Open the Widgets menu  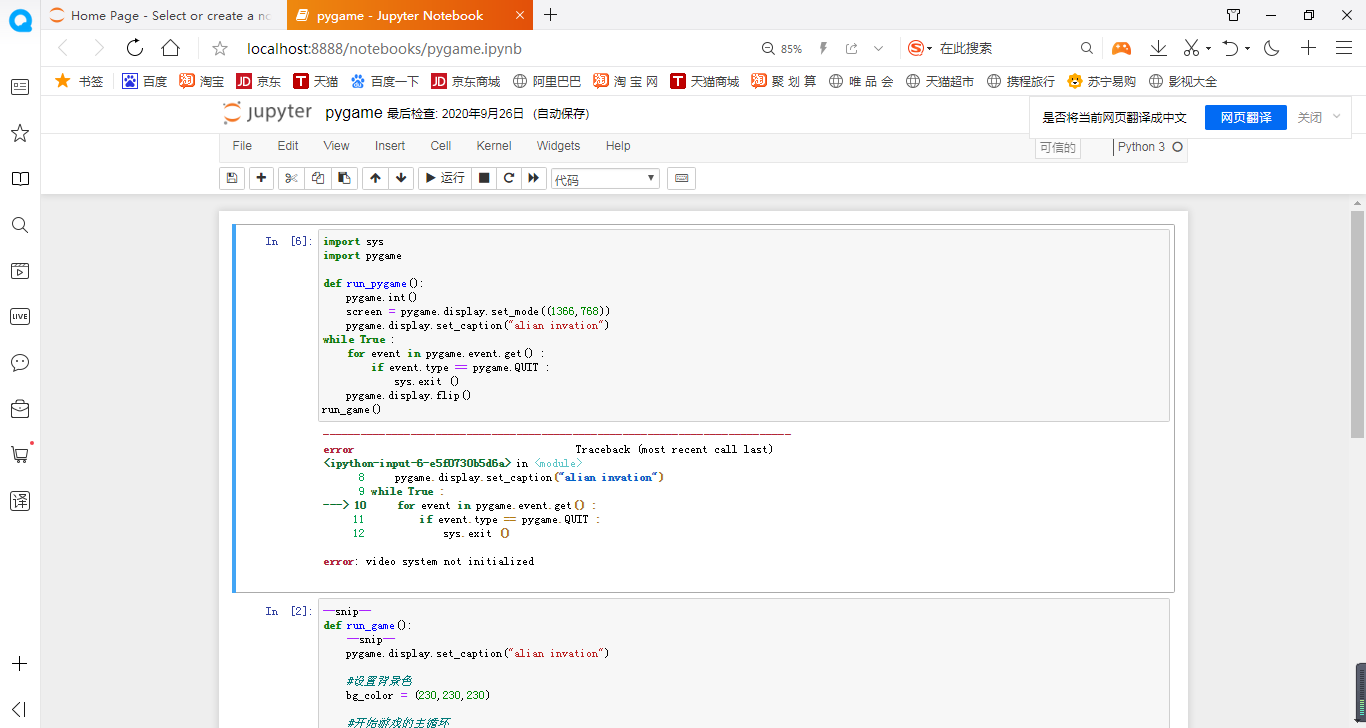(x=558, y=146)
